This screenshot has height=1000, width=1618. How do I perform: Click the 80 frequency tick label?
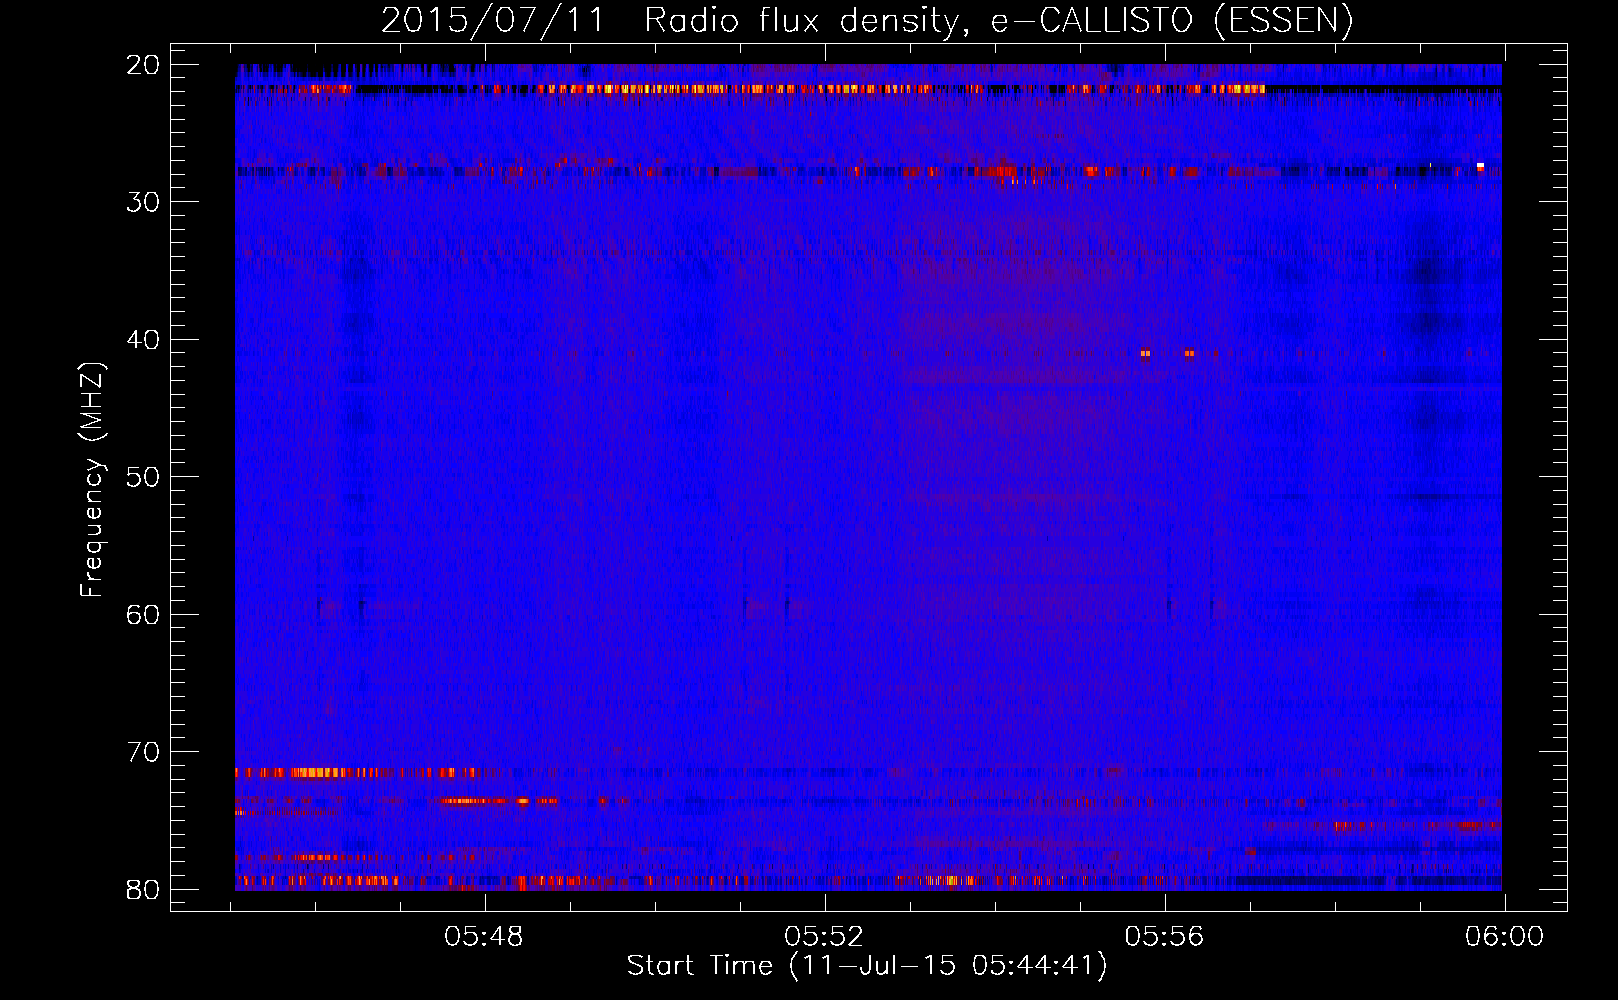(143, 889)
